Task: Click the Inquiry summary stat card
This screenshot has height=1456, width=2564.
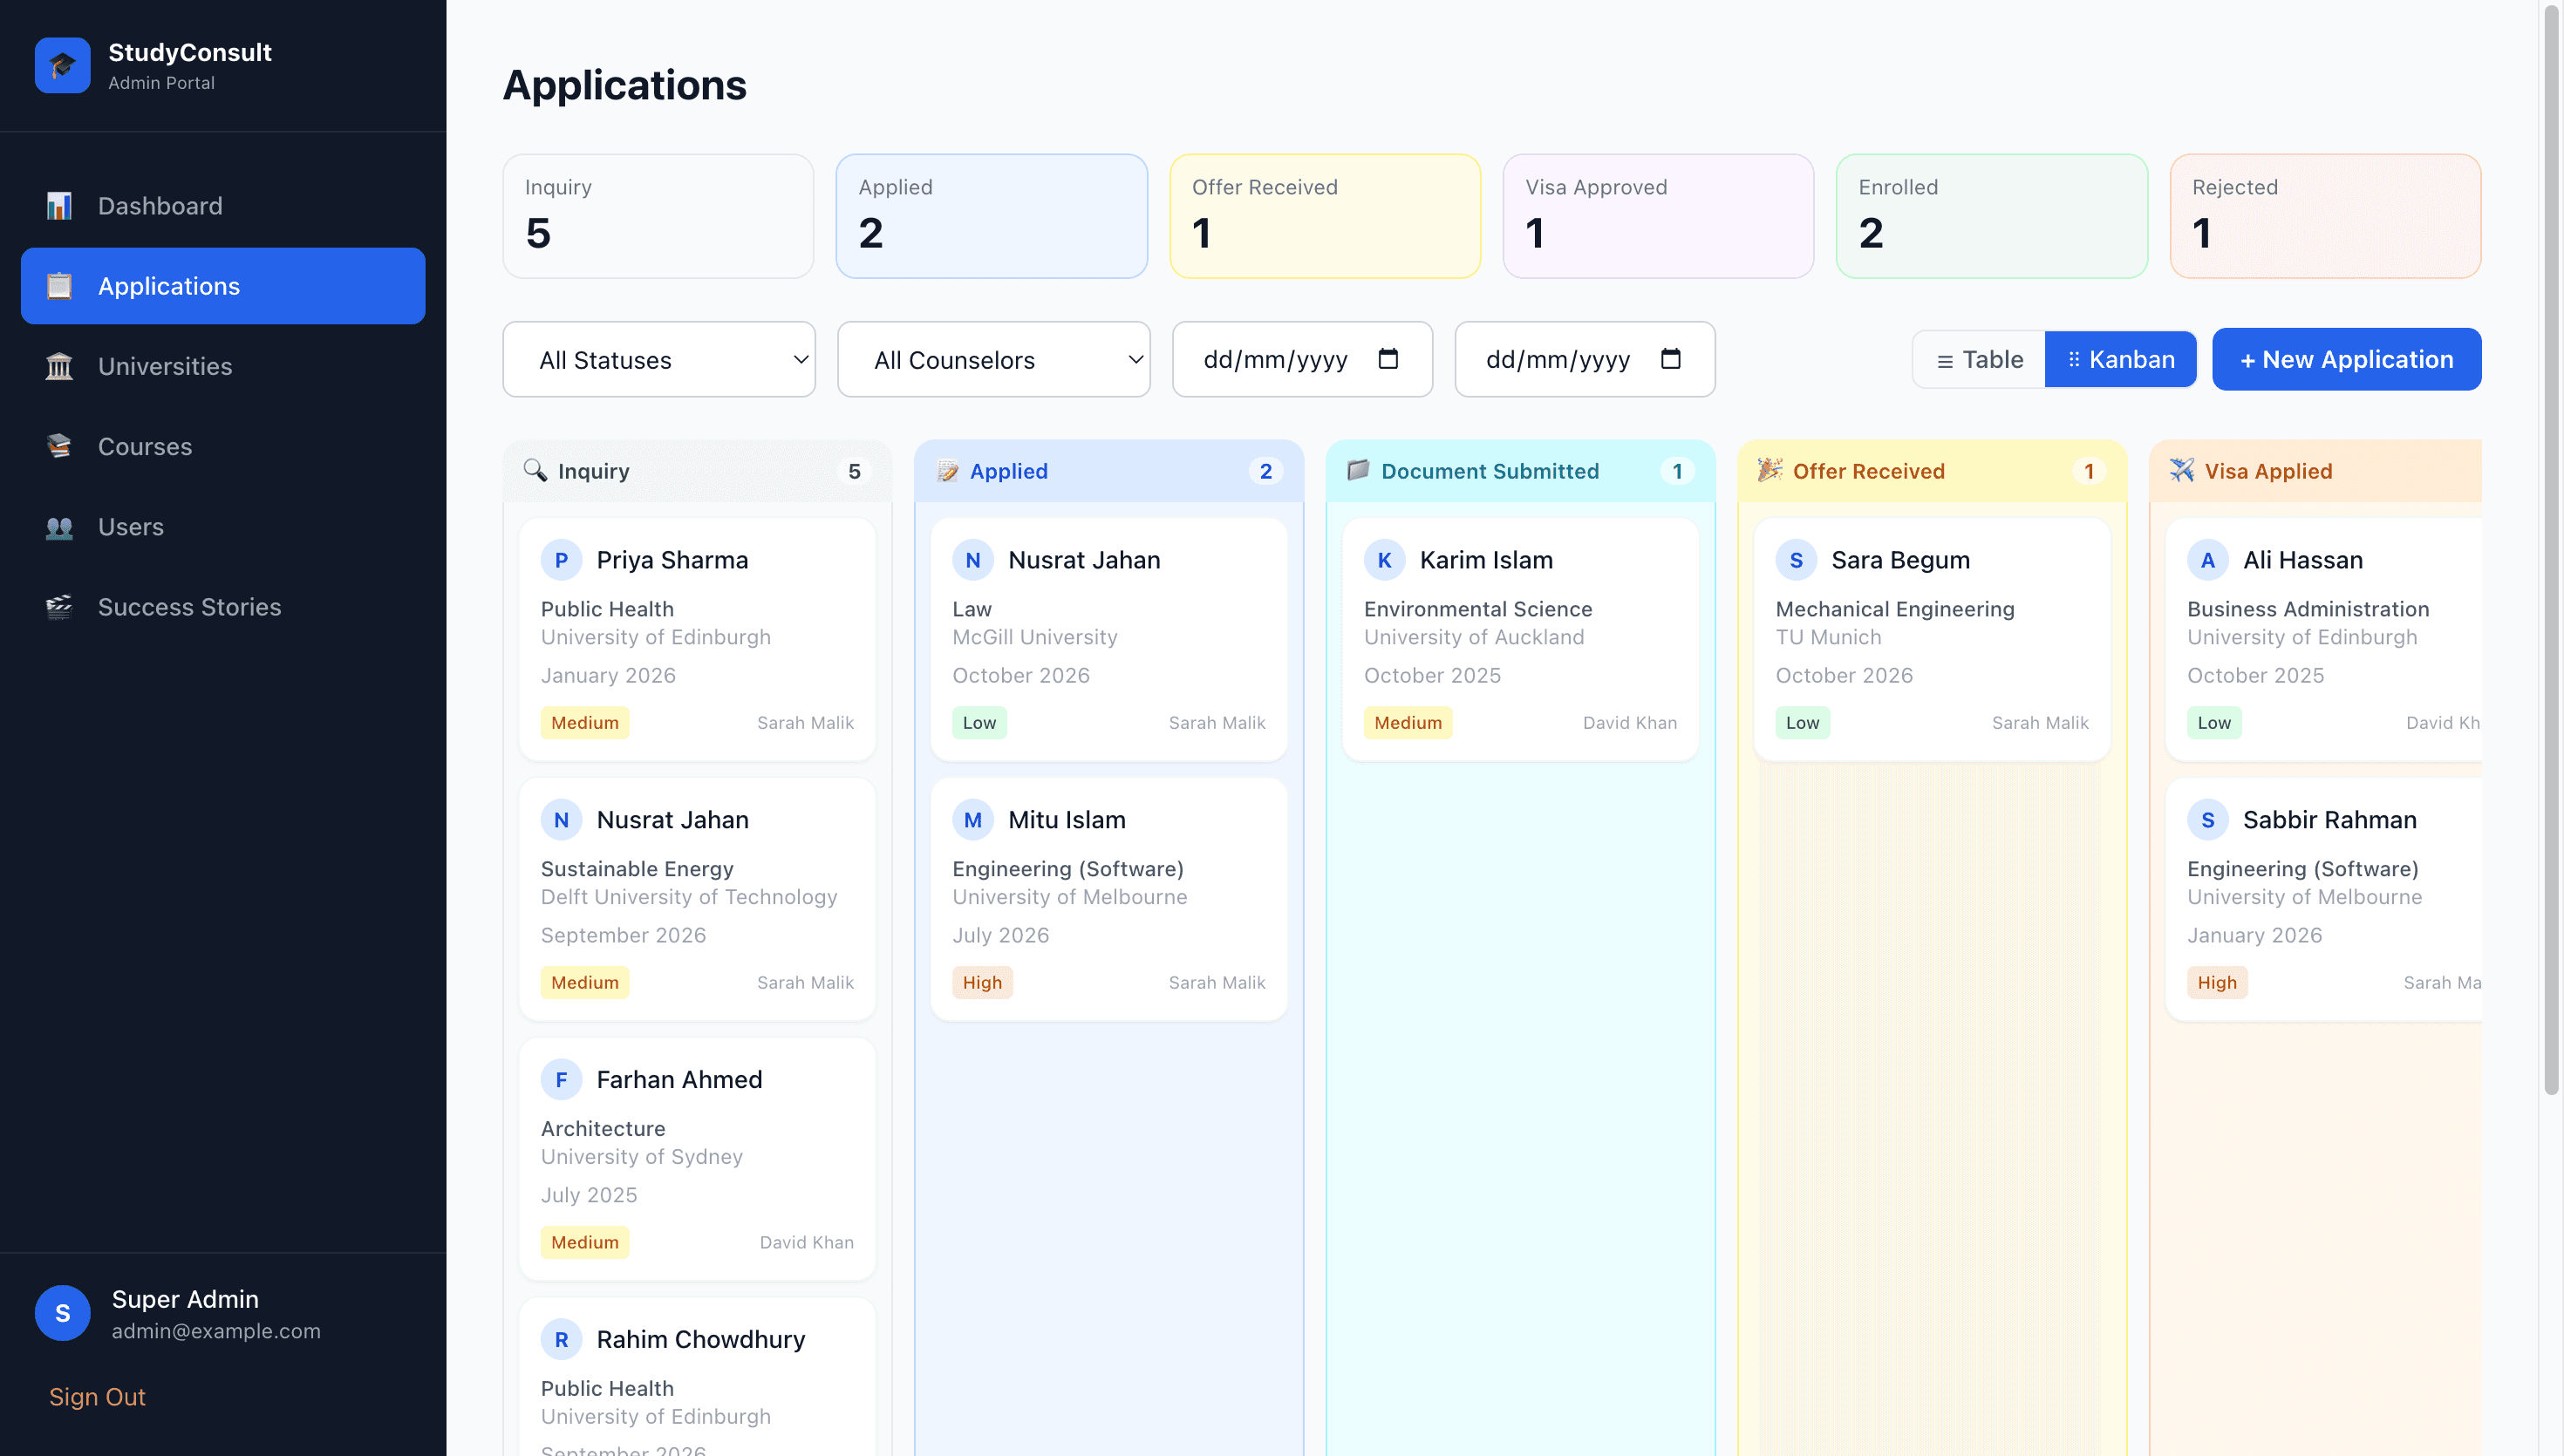Action: (x=659, y=216)
